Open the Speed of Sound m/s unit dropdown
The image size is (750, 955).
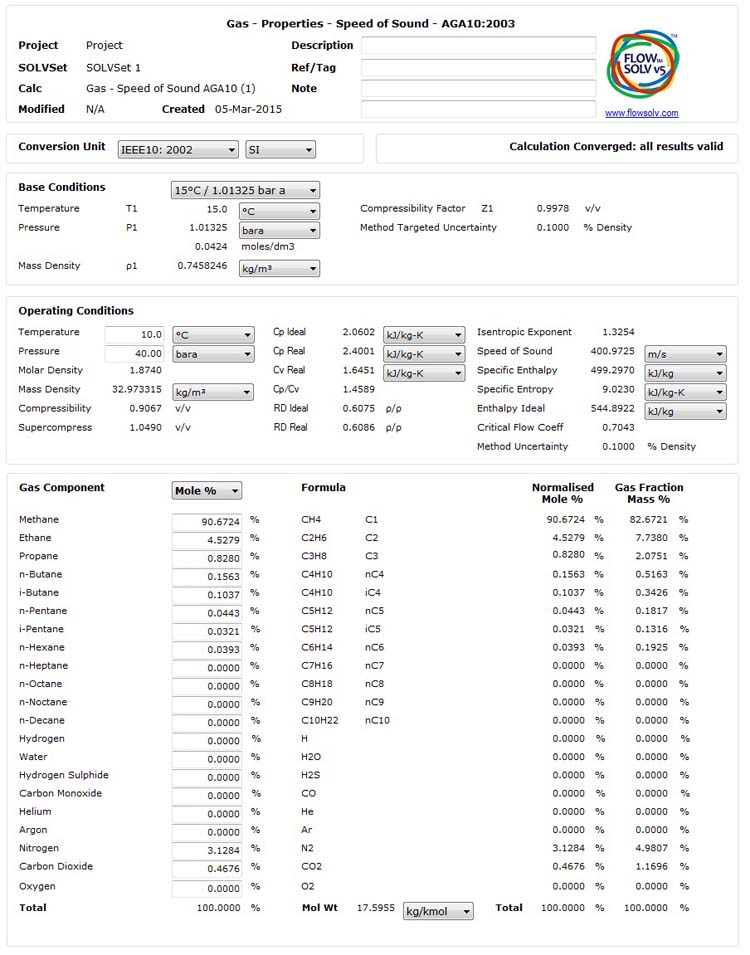coord(685,354)
